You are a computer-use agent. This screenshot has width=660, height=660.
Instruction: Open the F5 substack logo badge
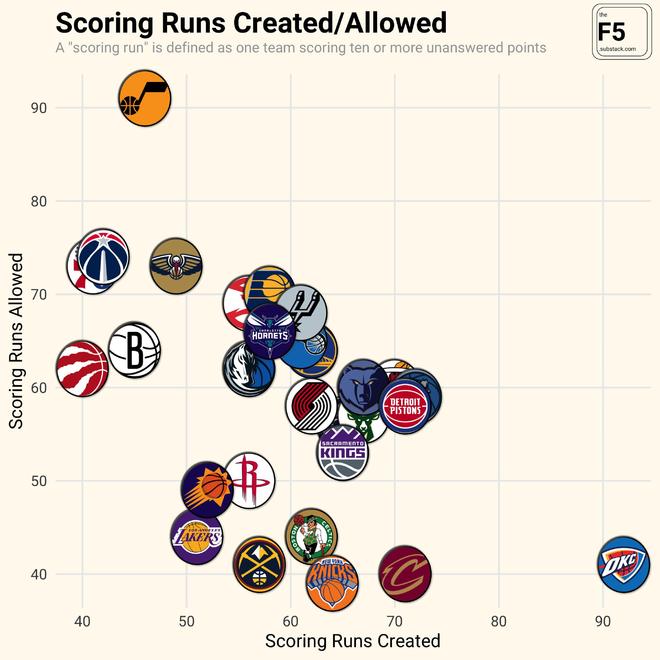click(x=622, y=32)
